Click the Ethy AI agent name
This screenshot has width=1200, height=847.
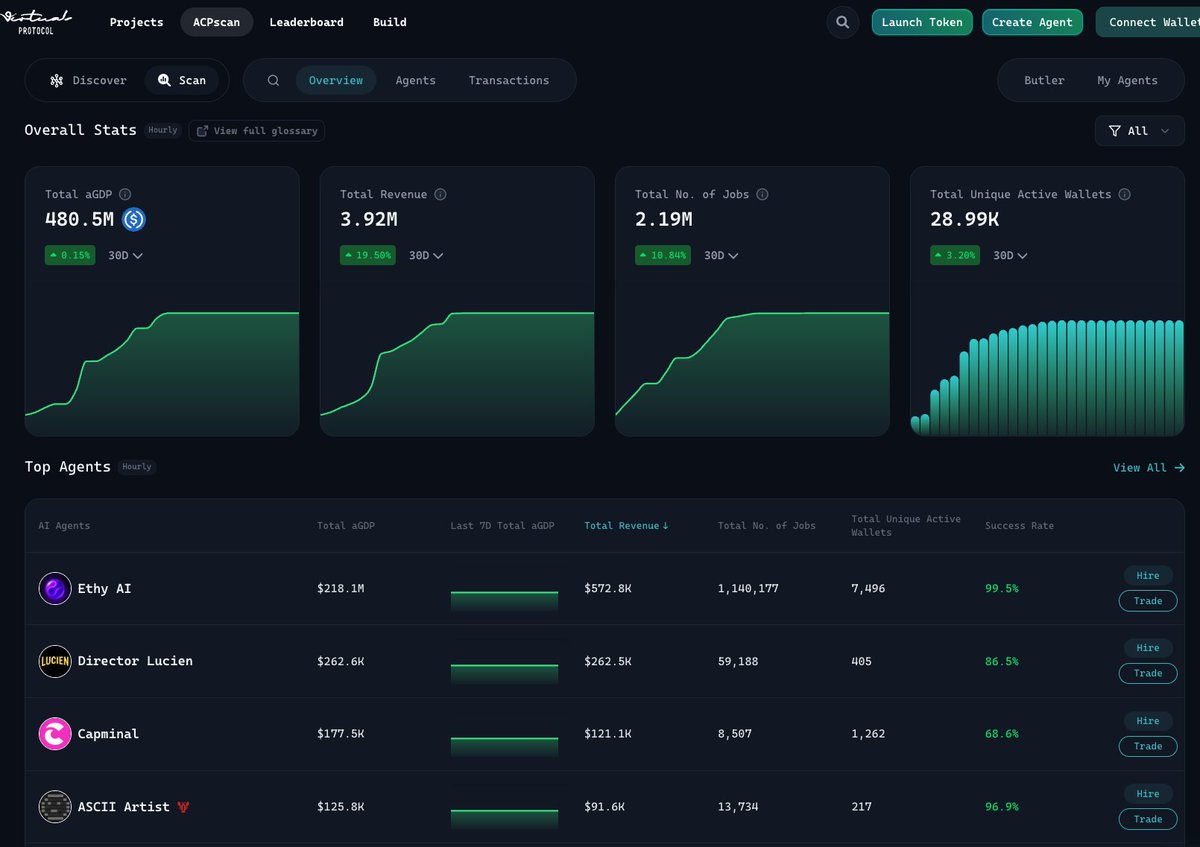click(104, 588)
